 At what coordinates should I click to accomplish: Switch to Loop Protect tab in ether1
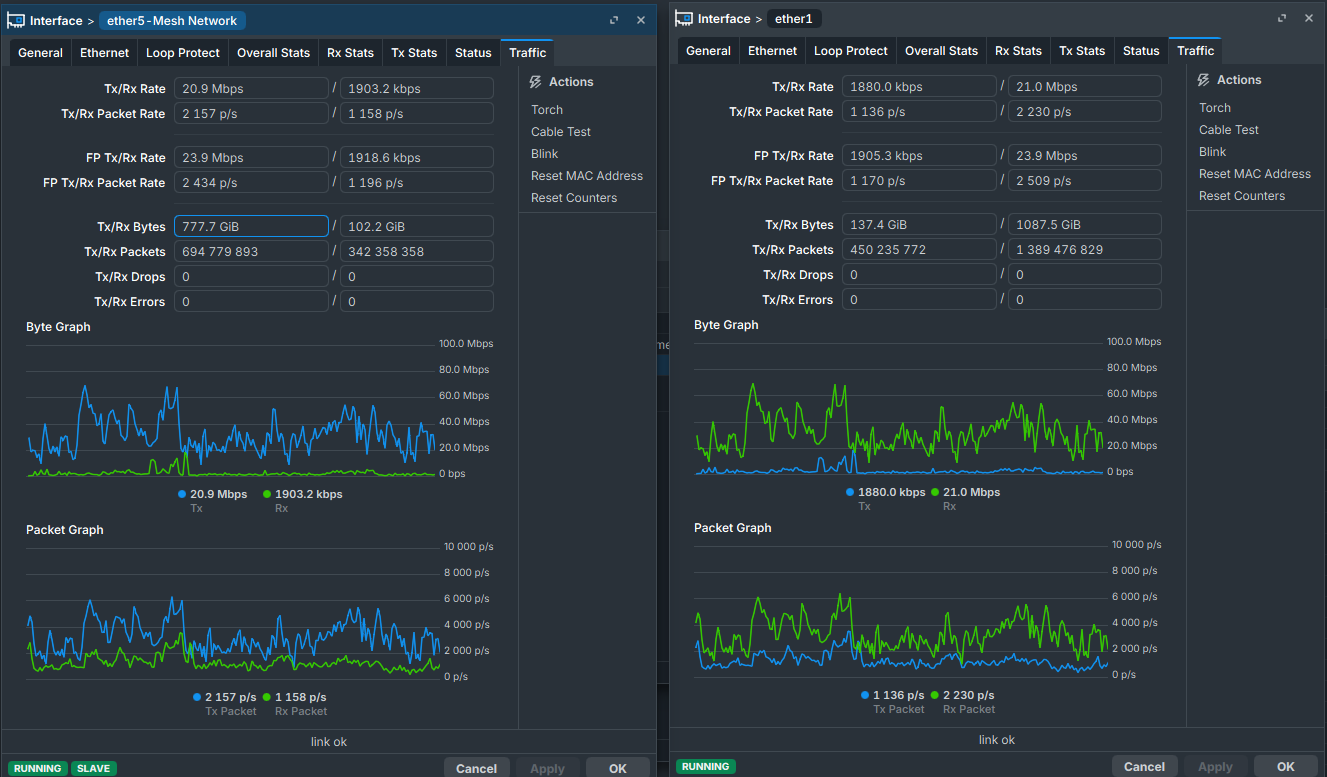[x=850, y=51]
